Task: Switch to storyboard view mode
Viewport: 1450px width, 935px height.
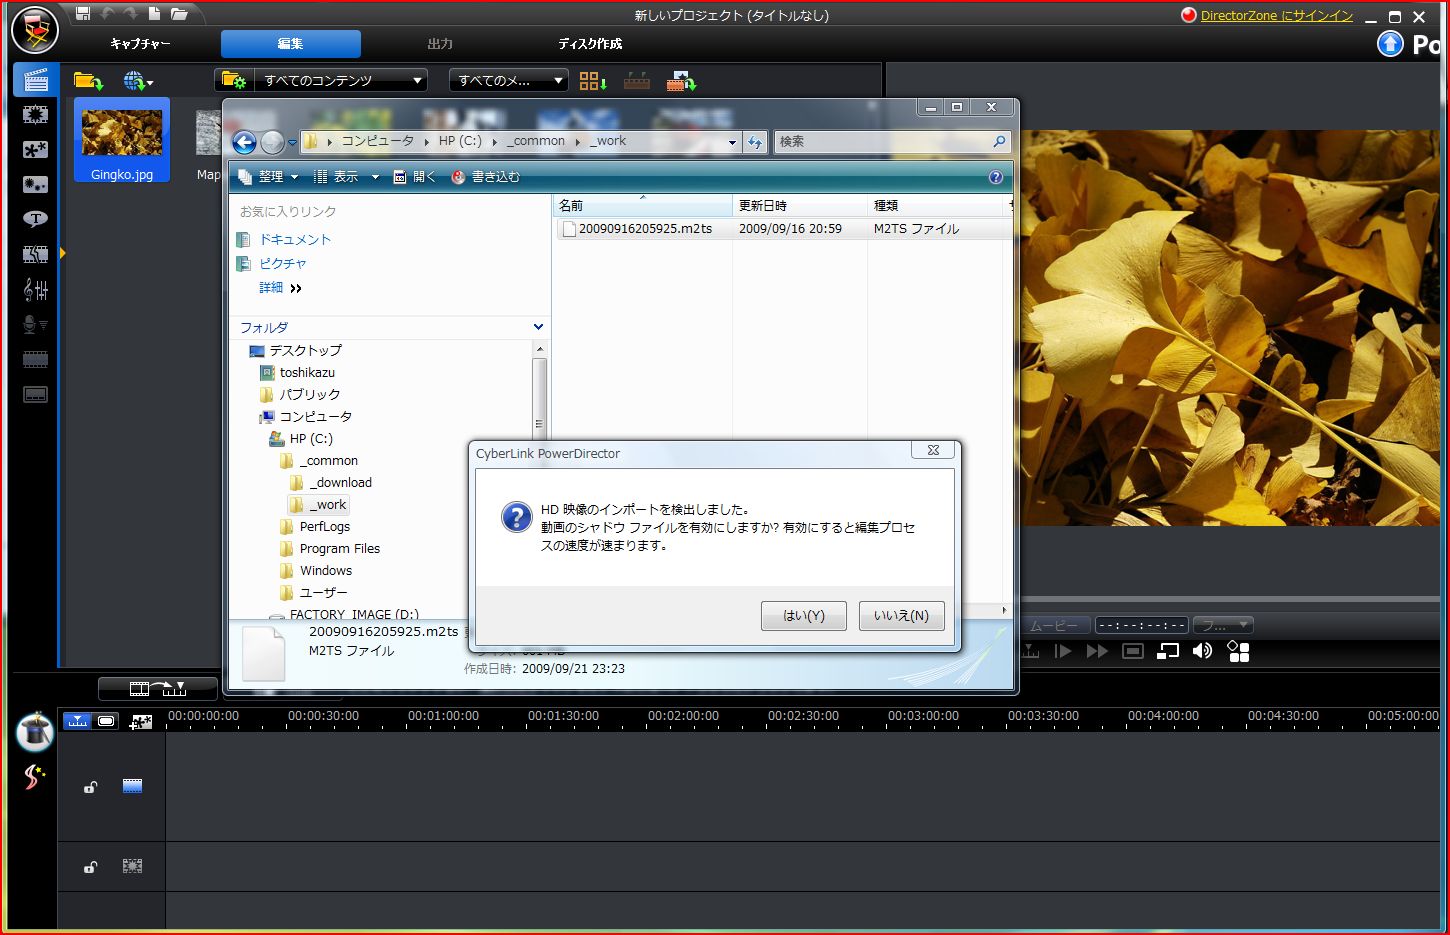Action: pos(106,721)
